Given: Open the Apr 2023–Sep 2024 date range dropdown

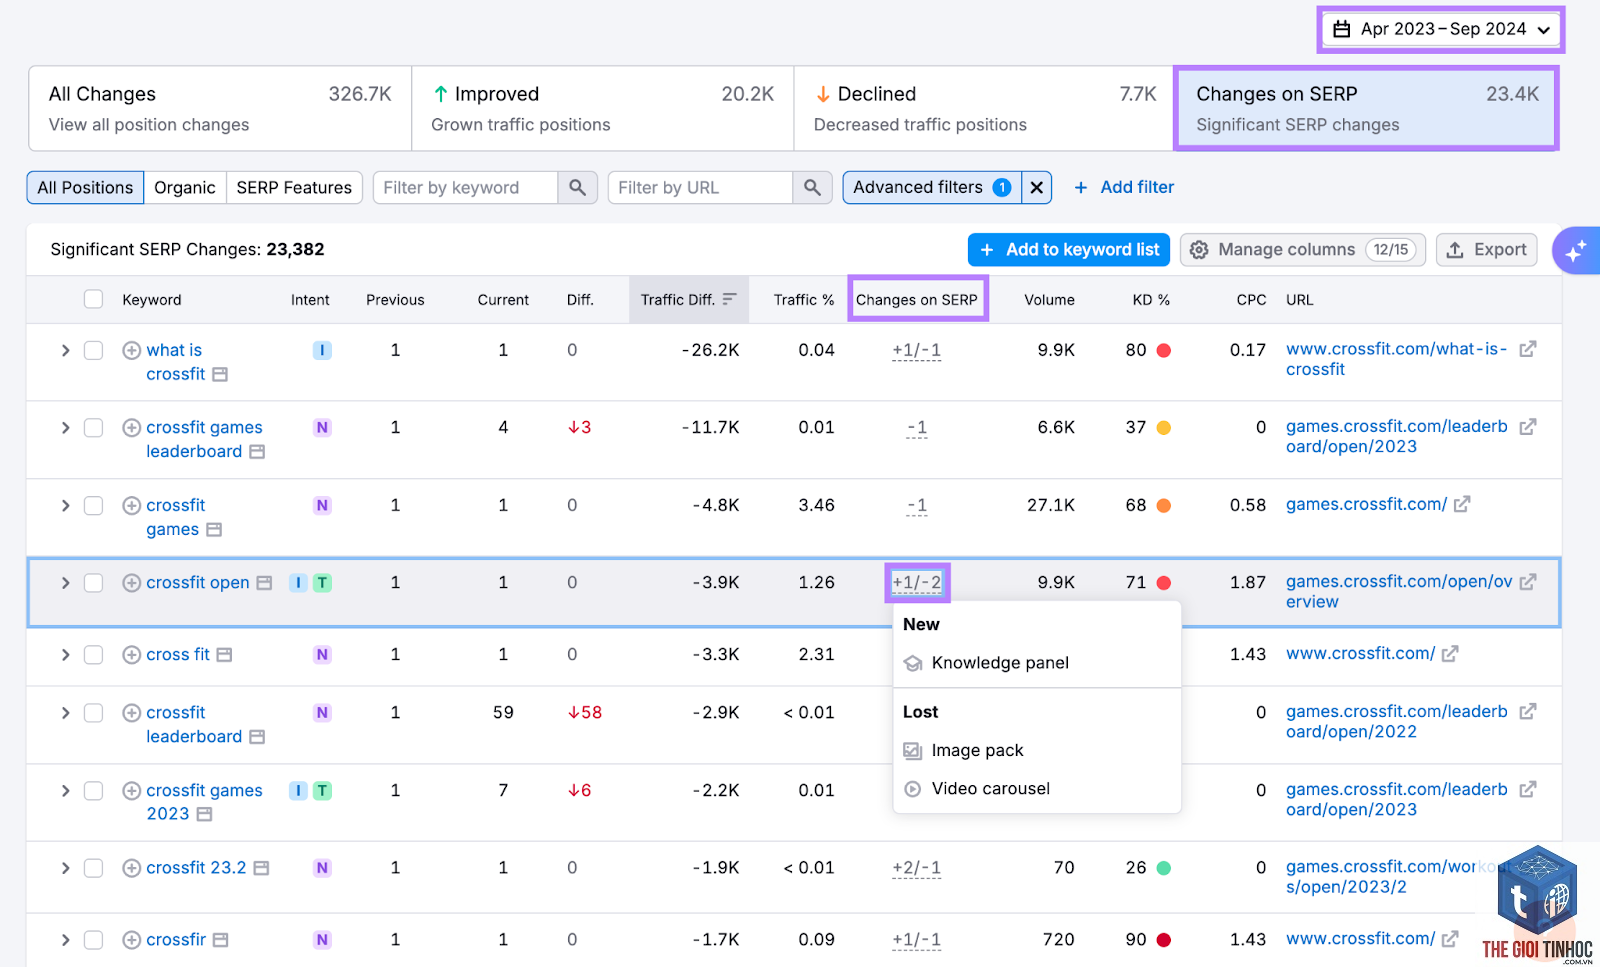Looking at the screenshot, I should (x=1441, y=29).
